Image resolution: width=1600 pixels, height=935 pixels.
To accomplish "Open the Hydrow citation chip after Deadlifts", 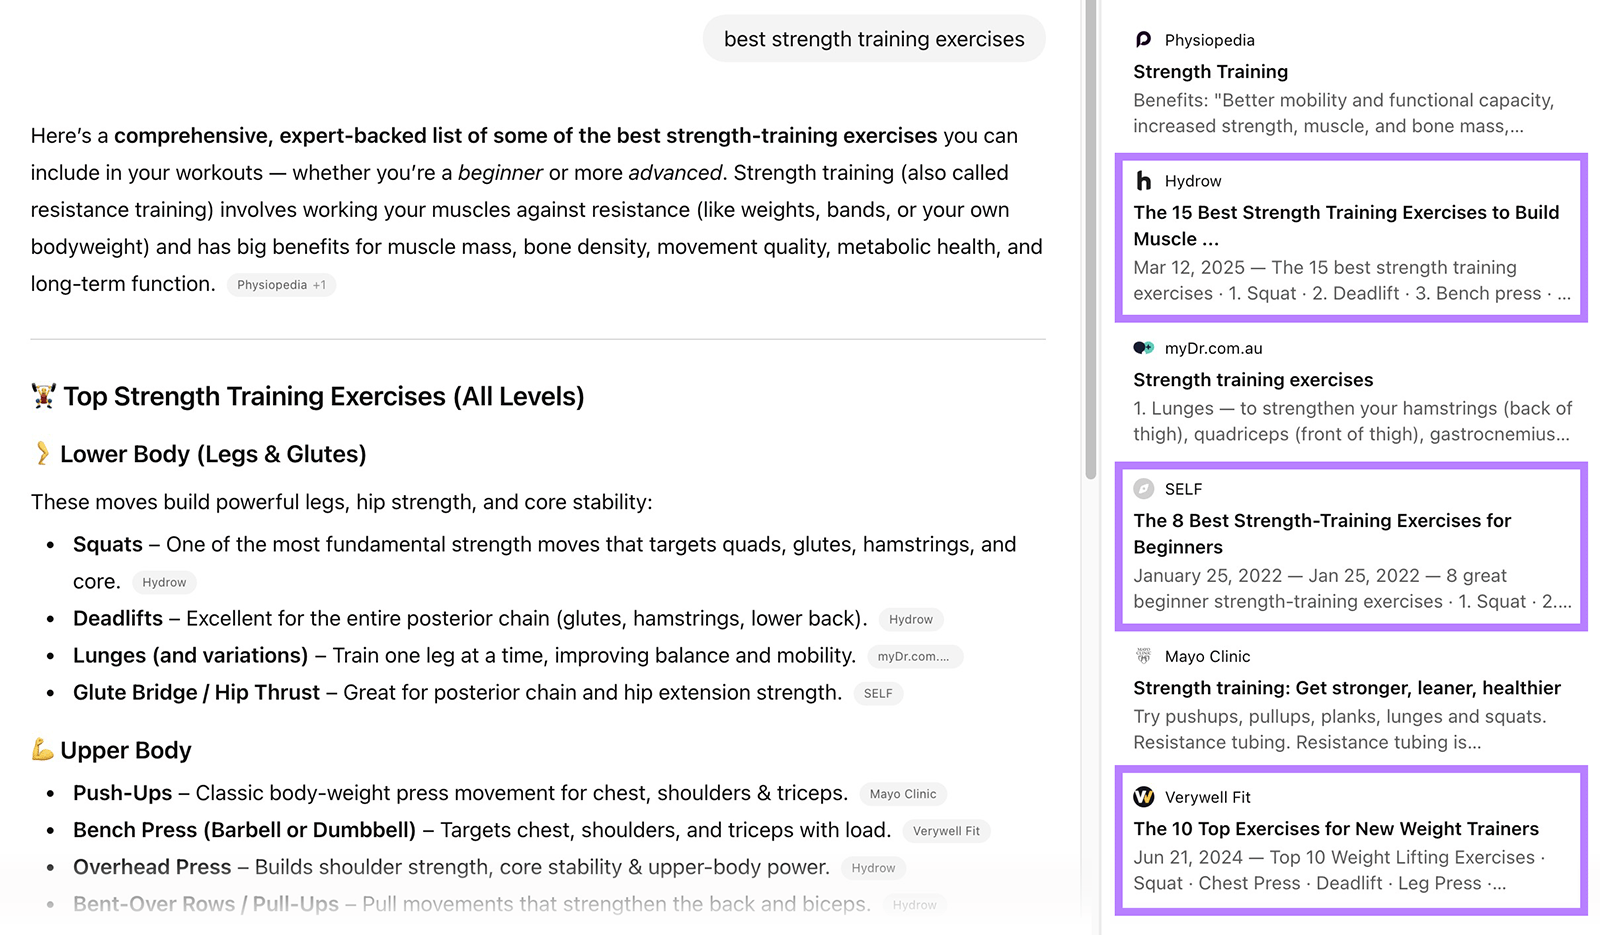I will 910,619.
